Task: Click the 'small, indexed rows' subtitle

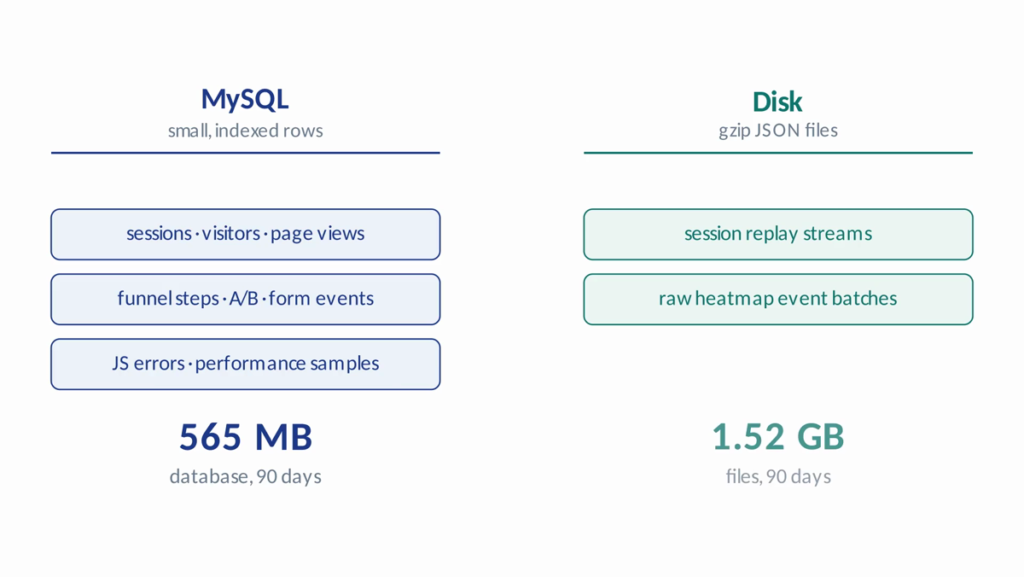Action: [245, 131]
